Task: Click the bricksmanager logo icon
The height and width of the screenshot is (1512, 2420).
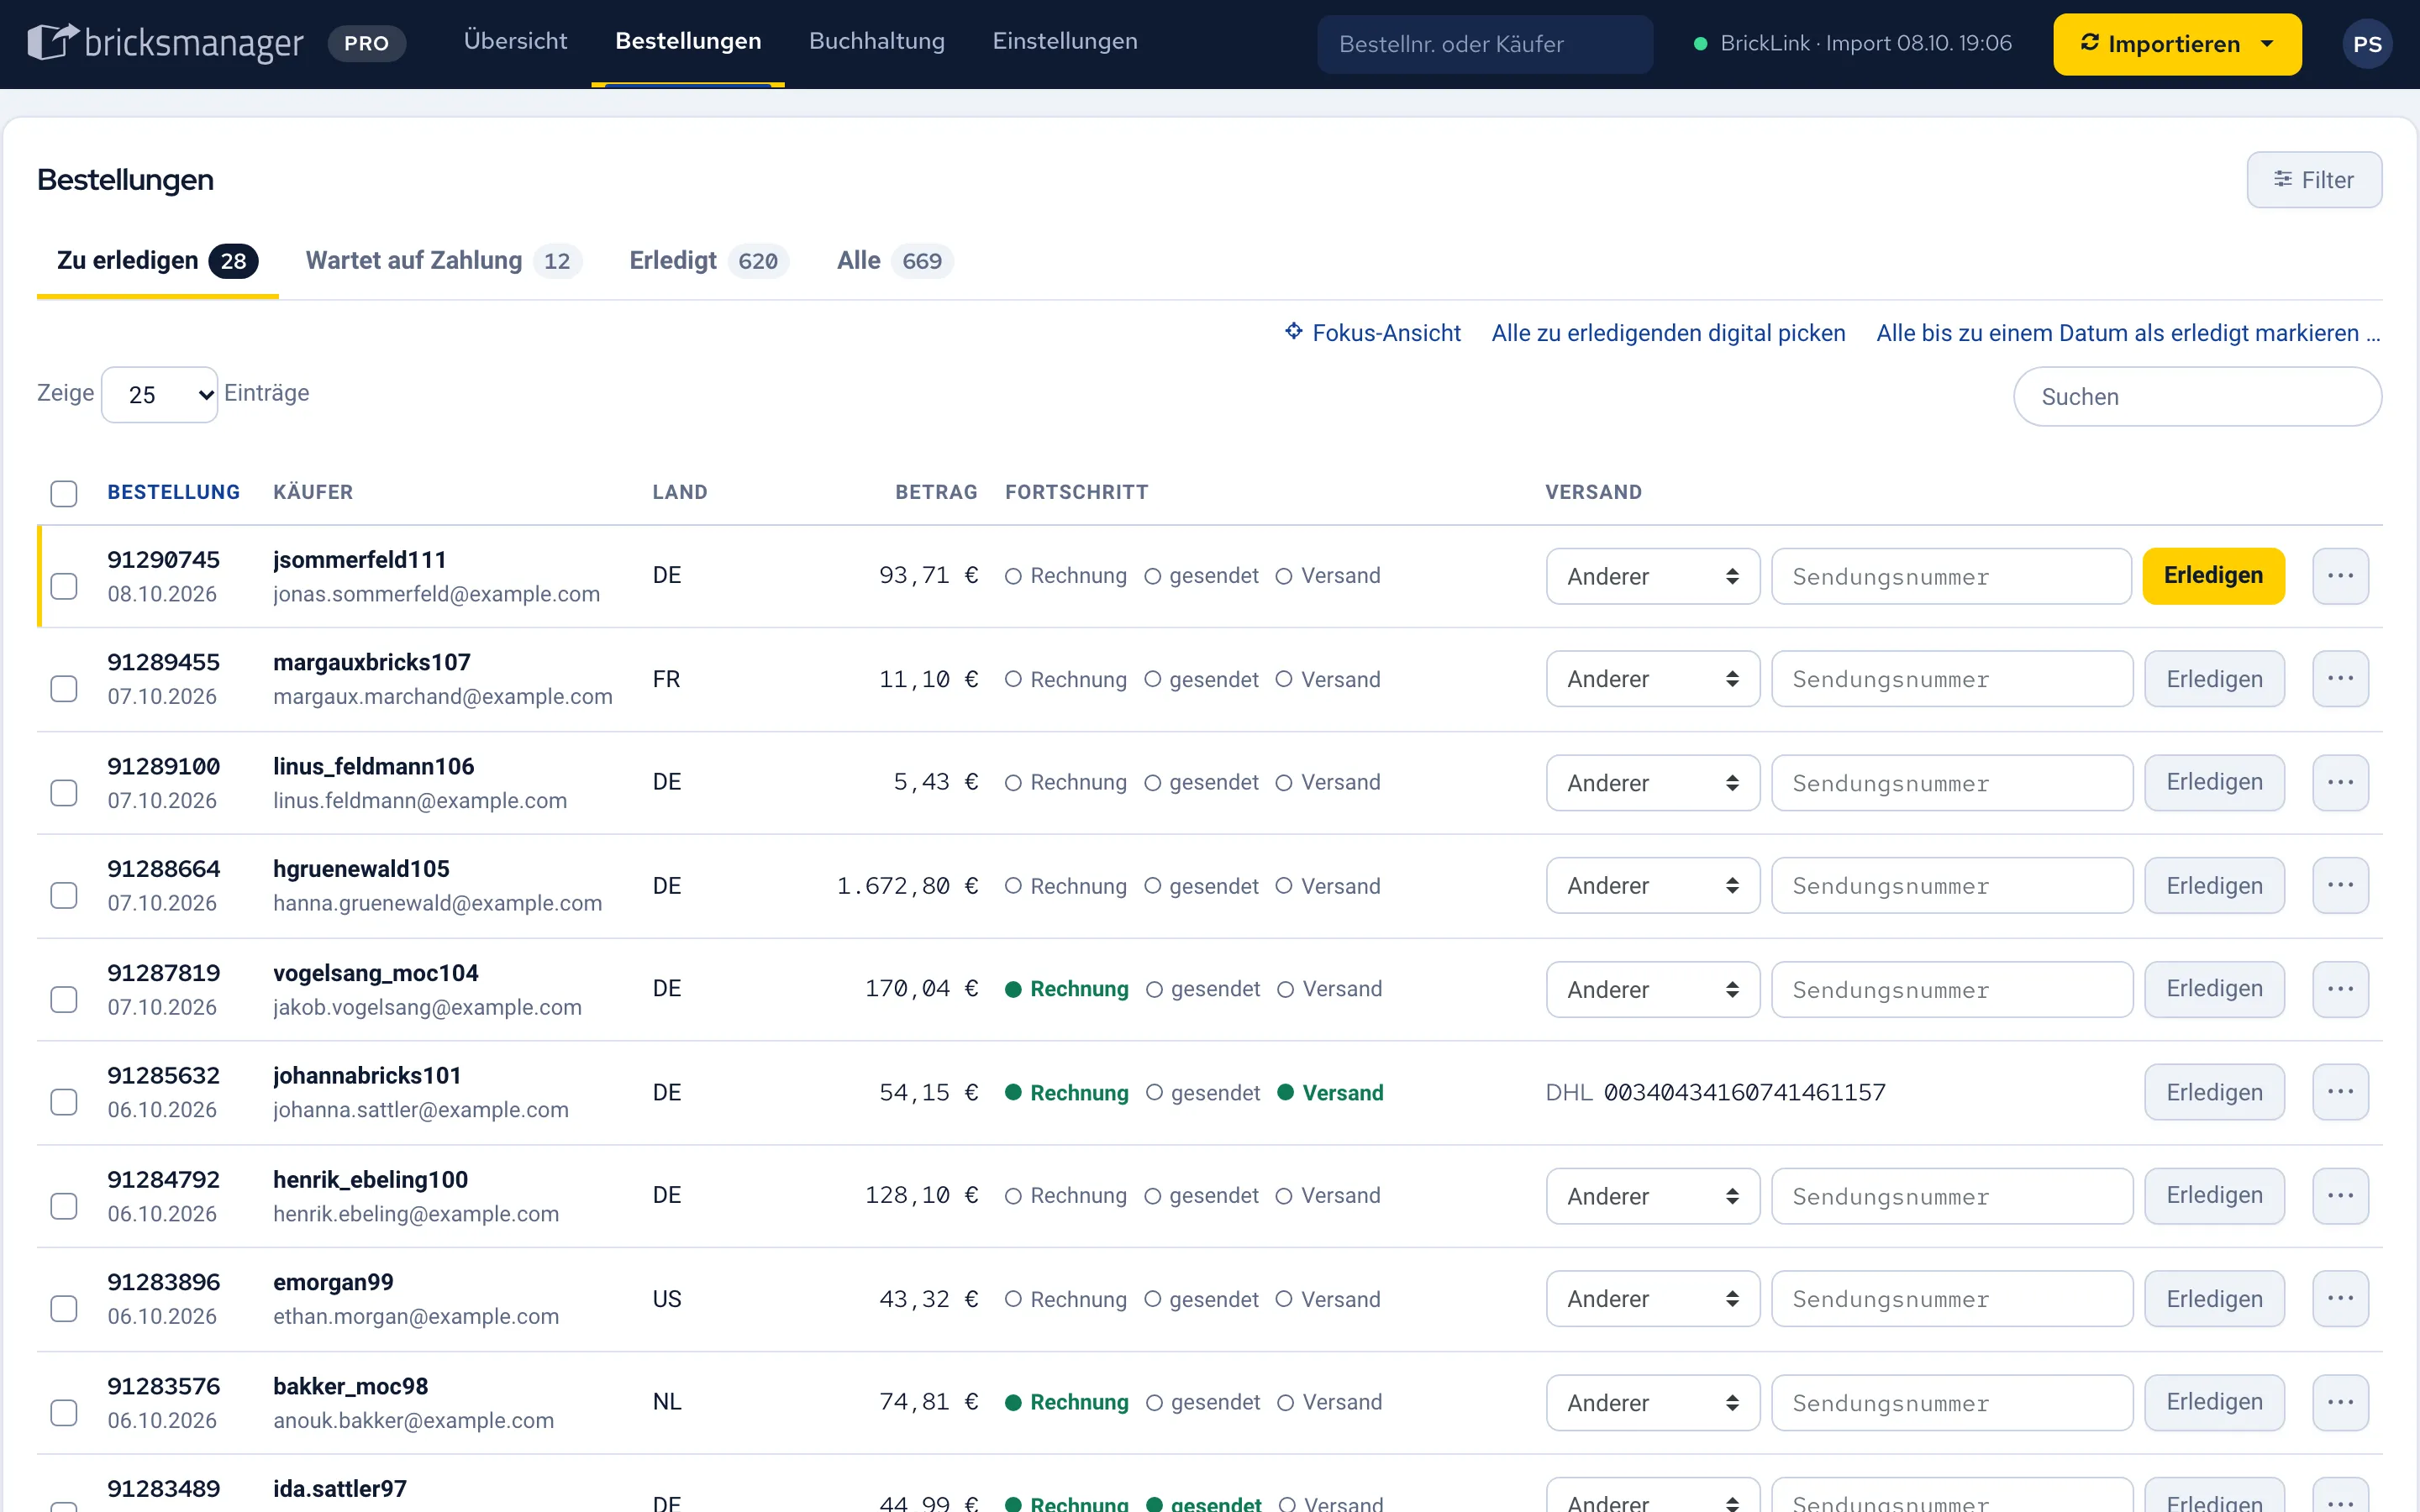Action: click(x=52, y=42)
